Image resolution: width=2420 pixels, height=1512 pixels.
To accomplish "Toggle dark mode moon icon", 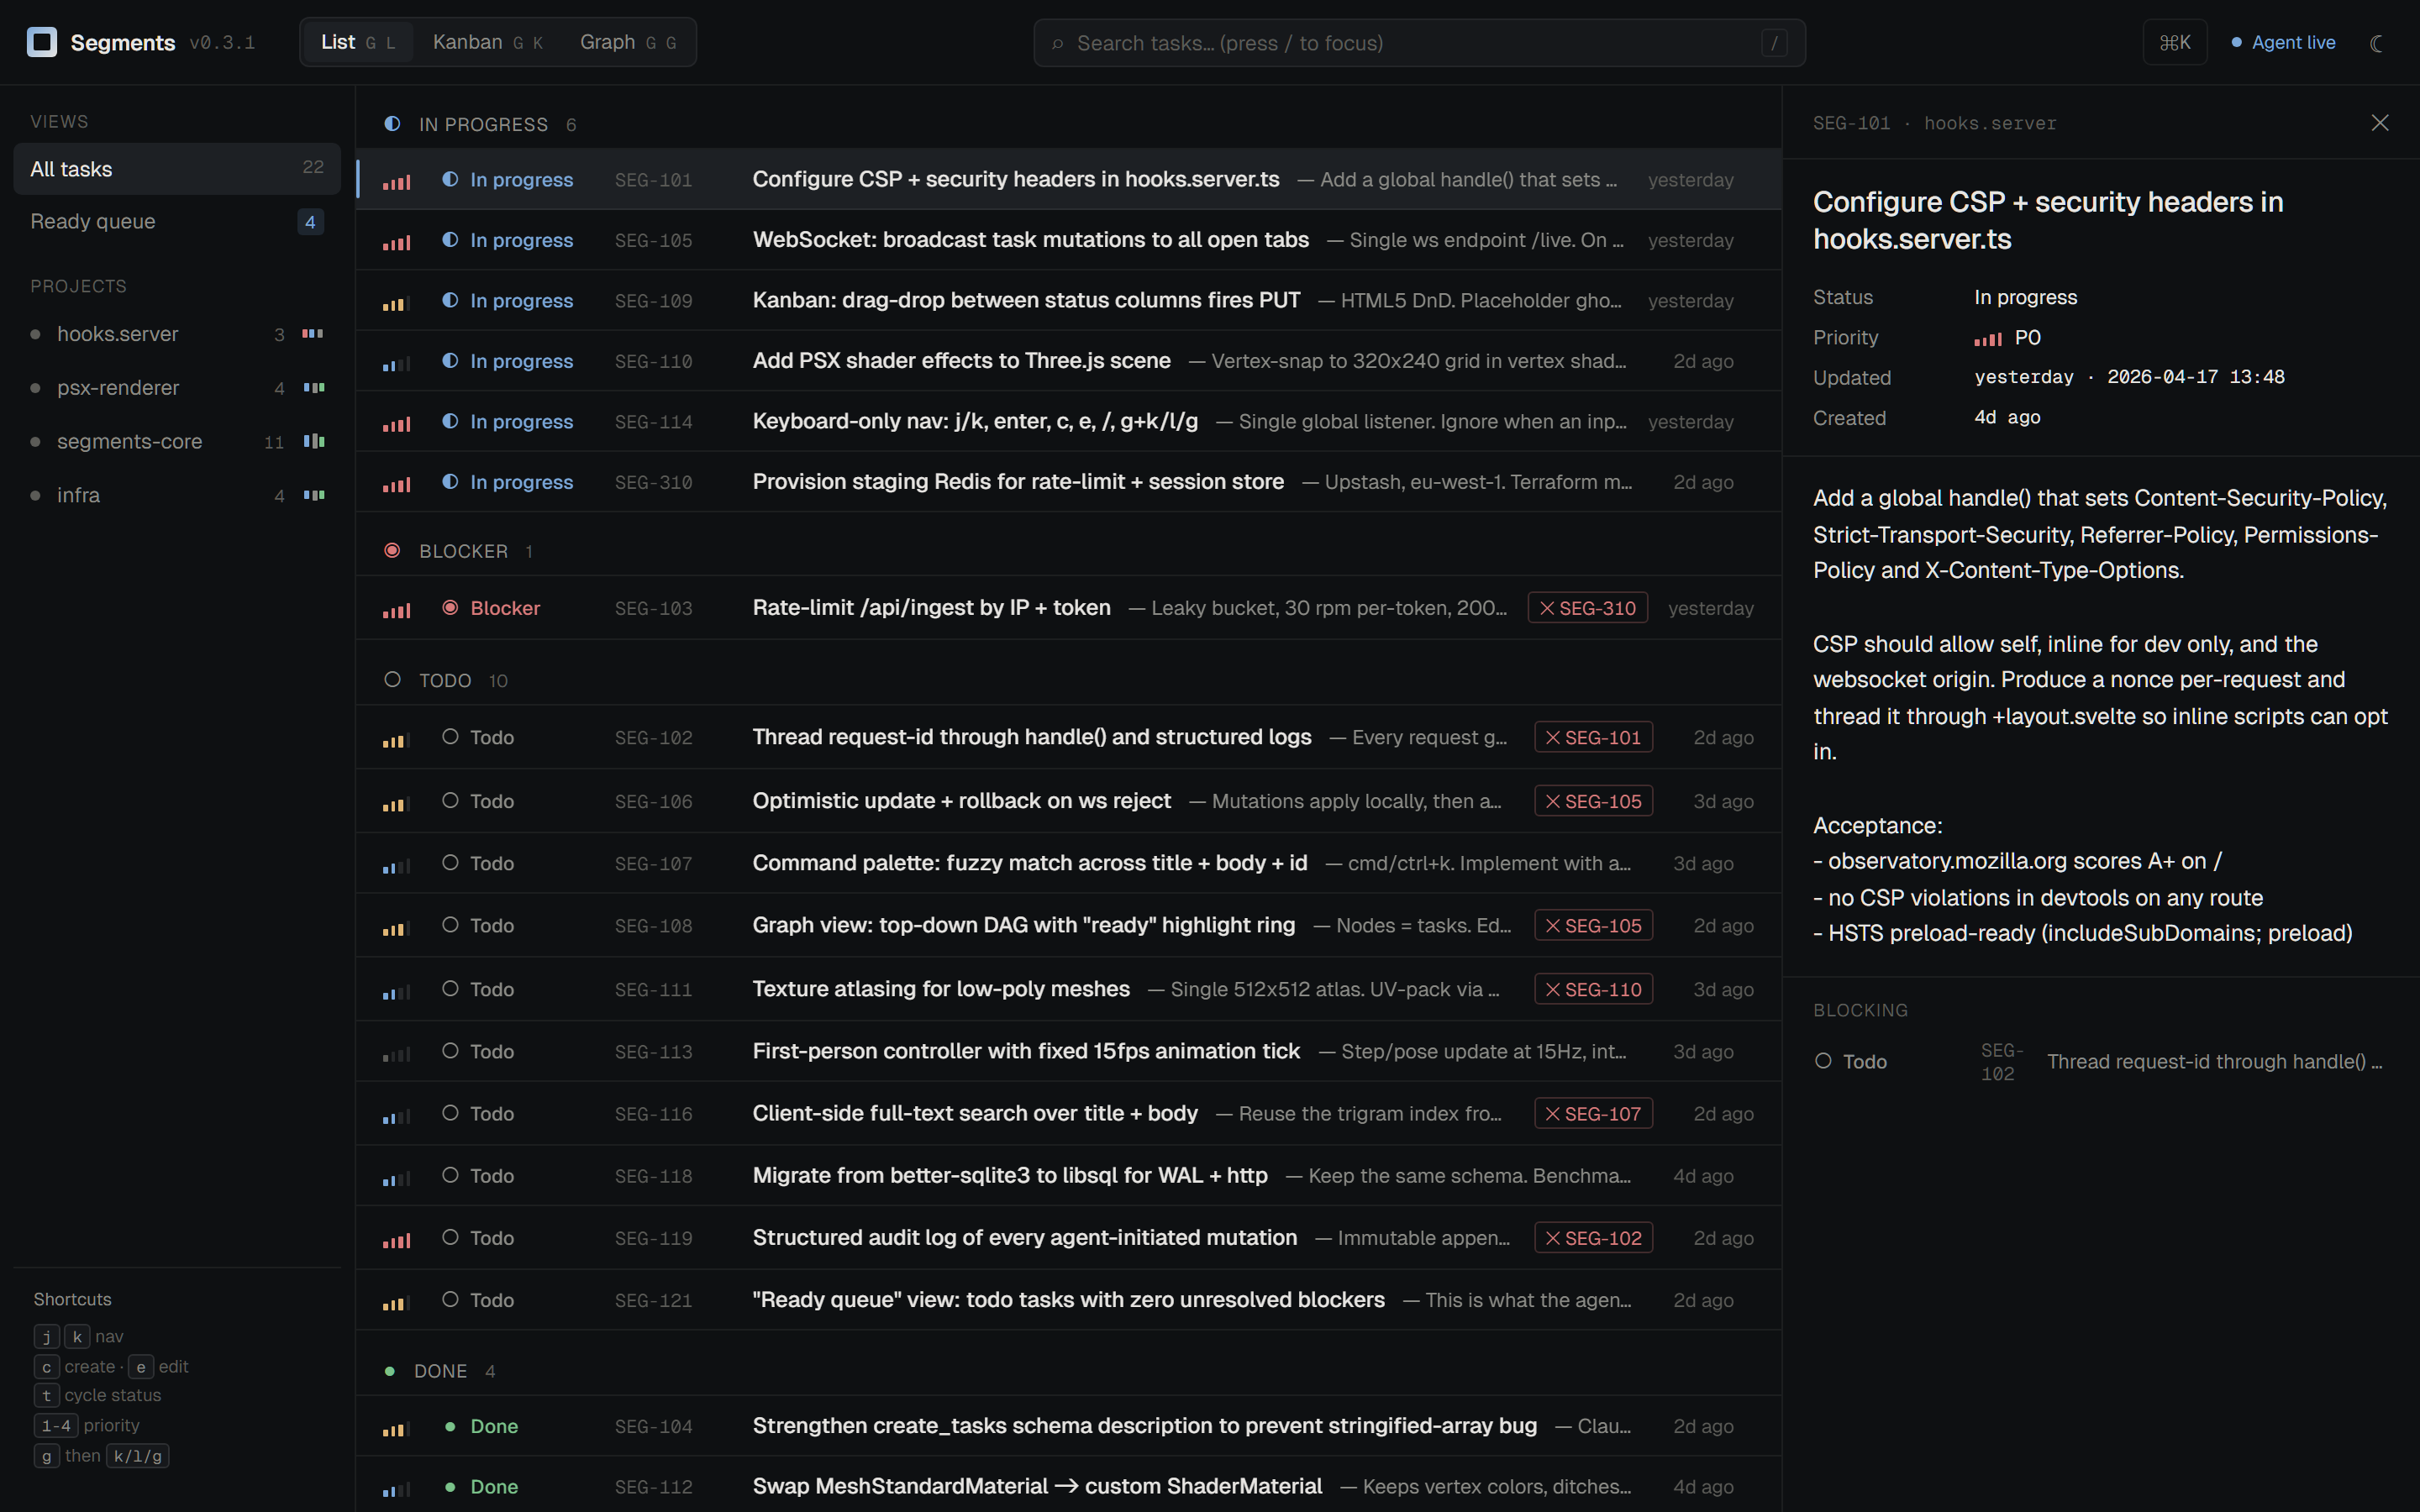I will coord(2377,43).
